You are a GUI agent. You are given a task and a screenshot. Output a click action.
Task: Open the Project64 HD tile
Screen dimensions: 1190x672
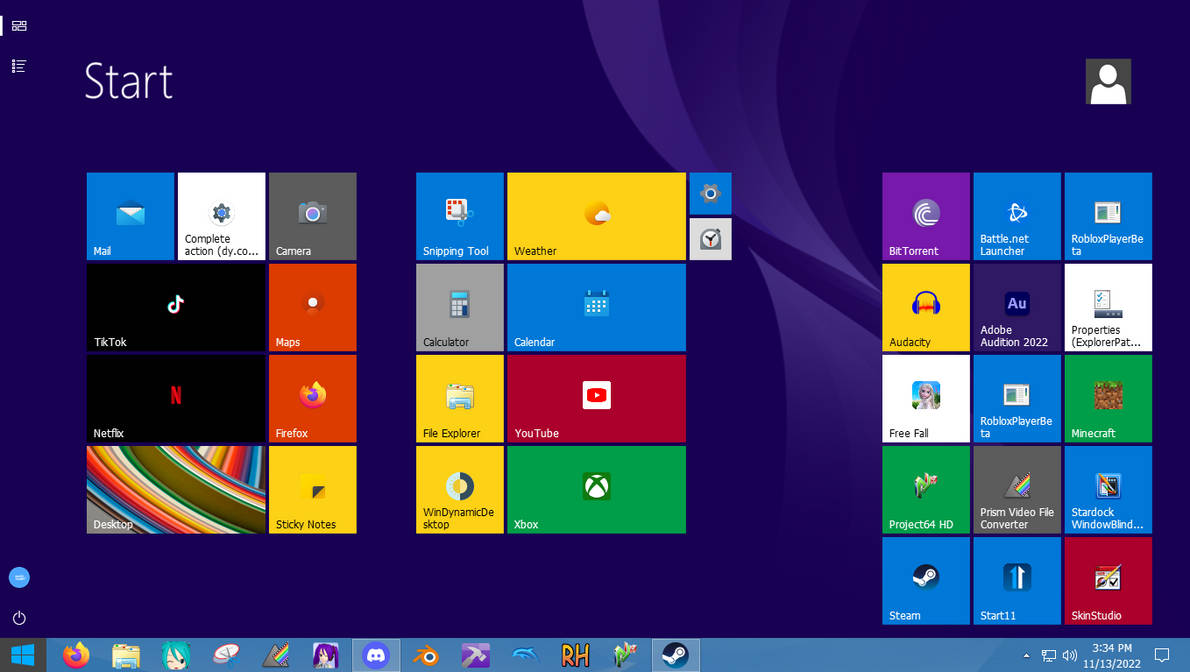(x=926, y=490)
